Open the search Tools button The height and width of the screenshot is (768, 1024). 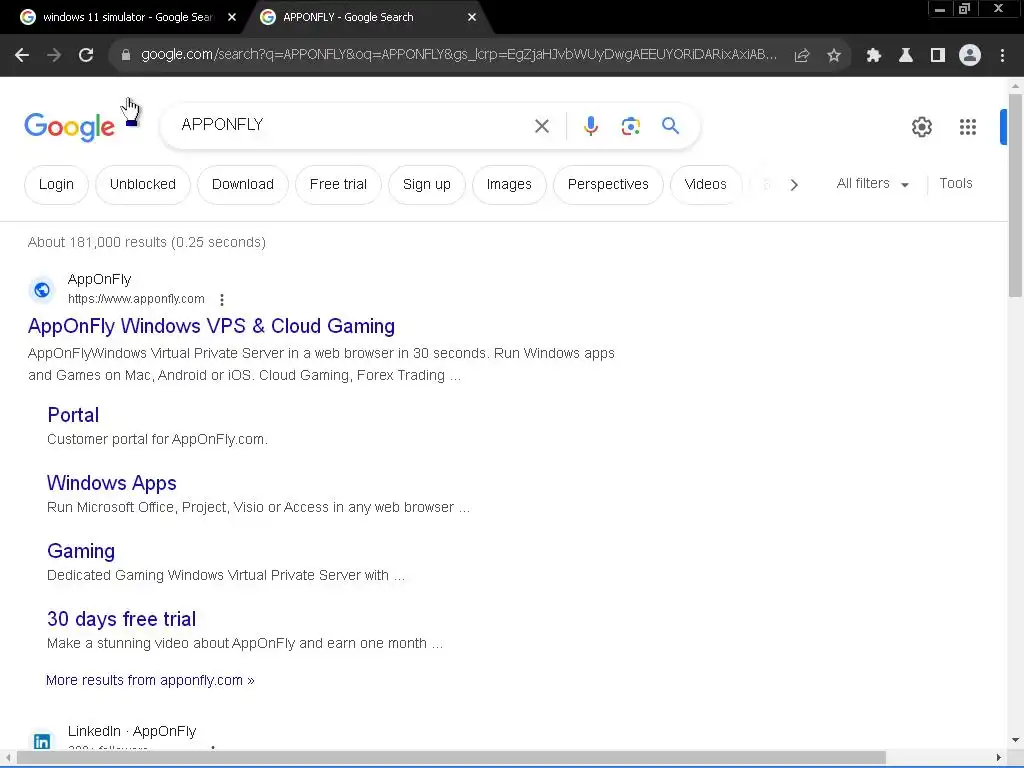tap(955, 184)
